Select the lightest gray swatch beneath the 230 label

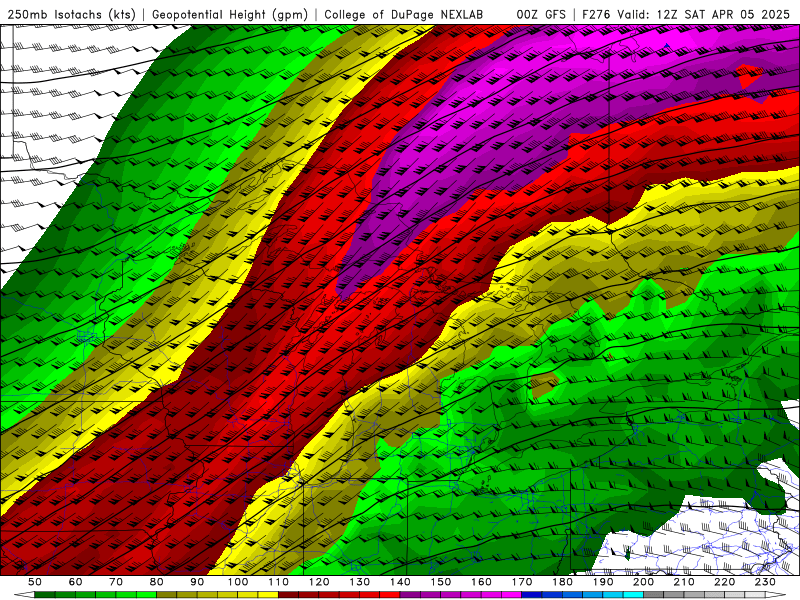pyautogui.click(x=755, y=594)
